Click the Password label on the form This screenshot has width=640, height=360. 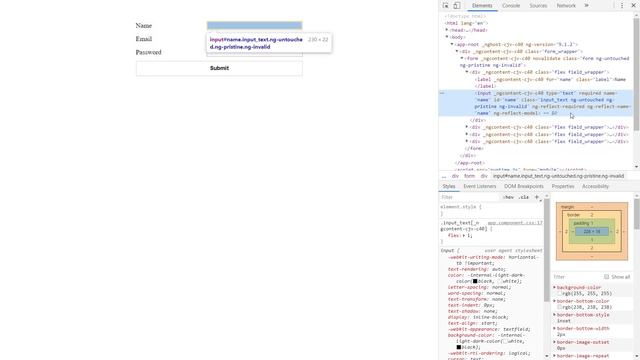coord(148,52)
